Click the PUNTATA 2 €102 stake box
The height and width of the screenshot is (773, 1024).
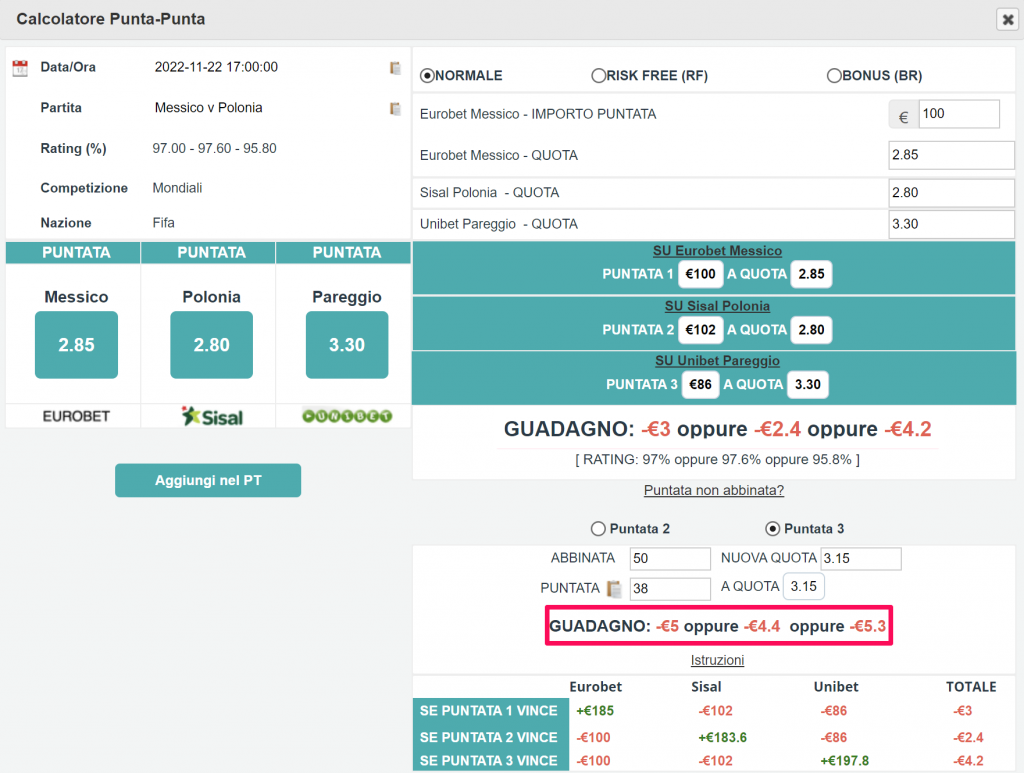pyautogui.click(x=701, y=330)
